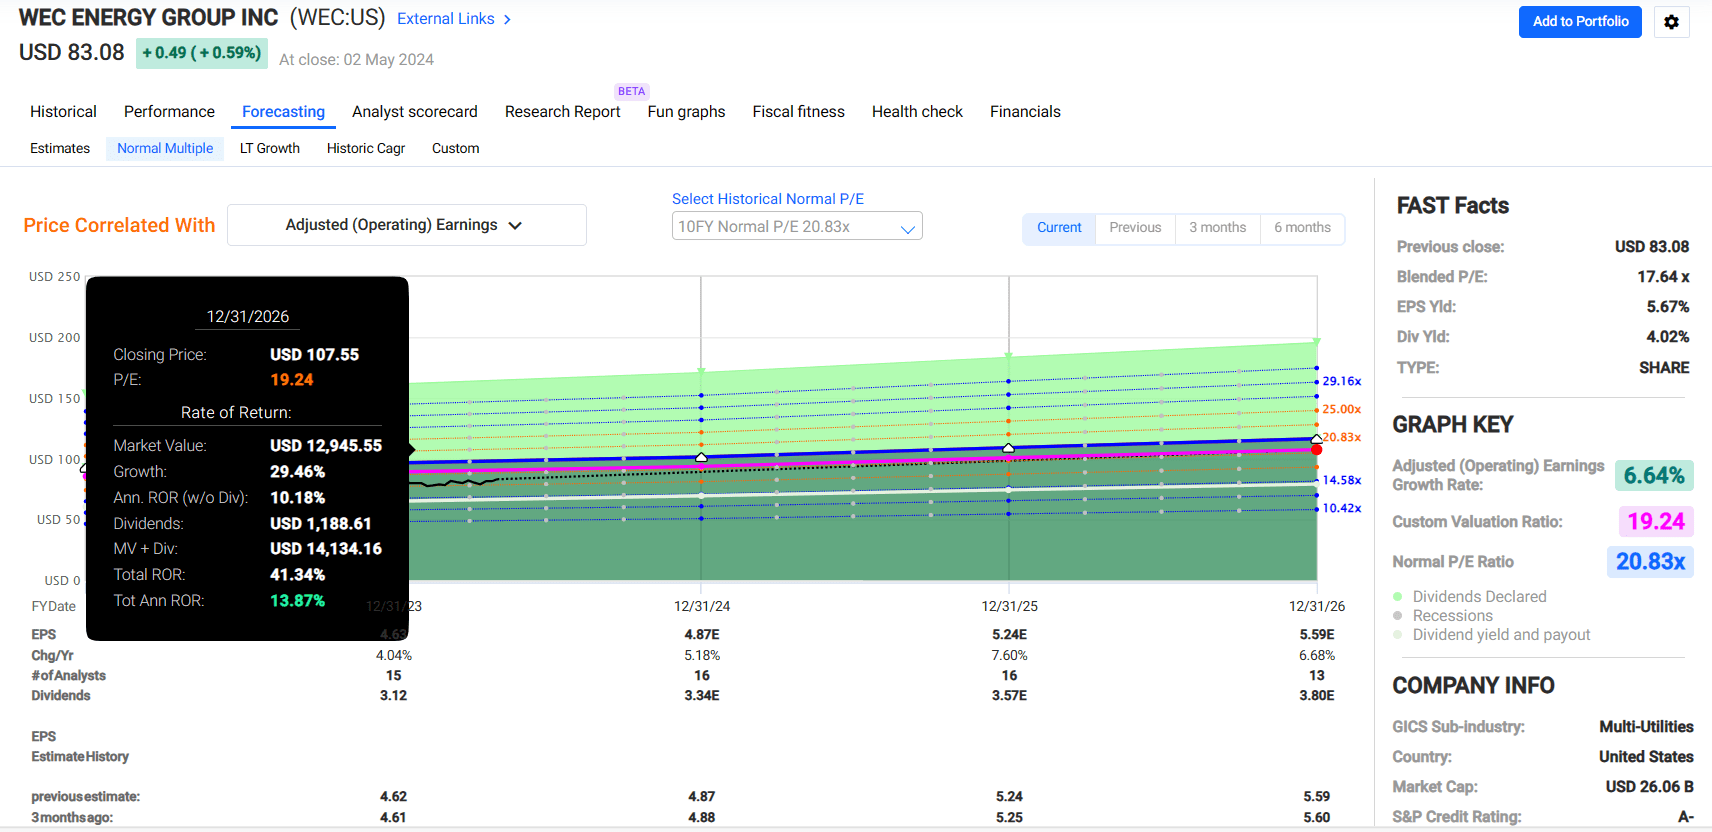This screenshot has width=1712, height=832.
Task: Click the gray Recessions legend dot
Action: coord(1398,616)
